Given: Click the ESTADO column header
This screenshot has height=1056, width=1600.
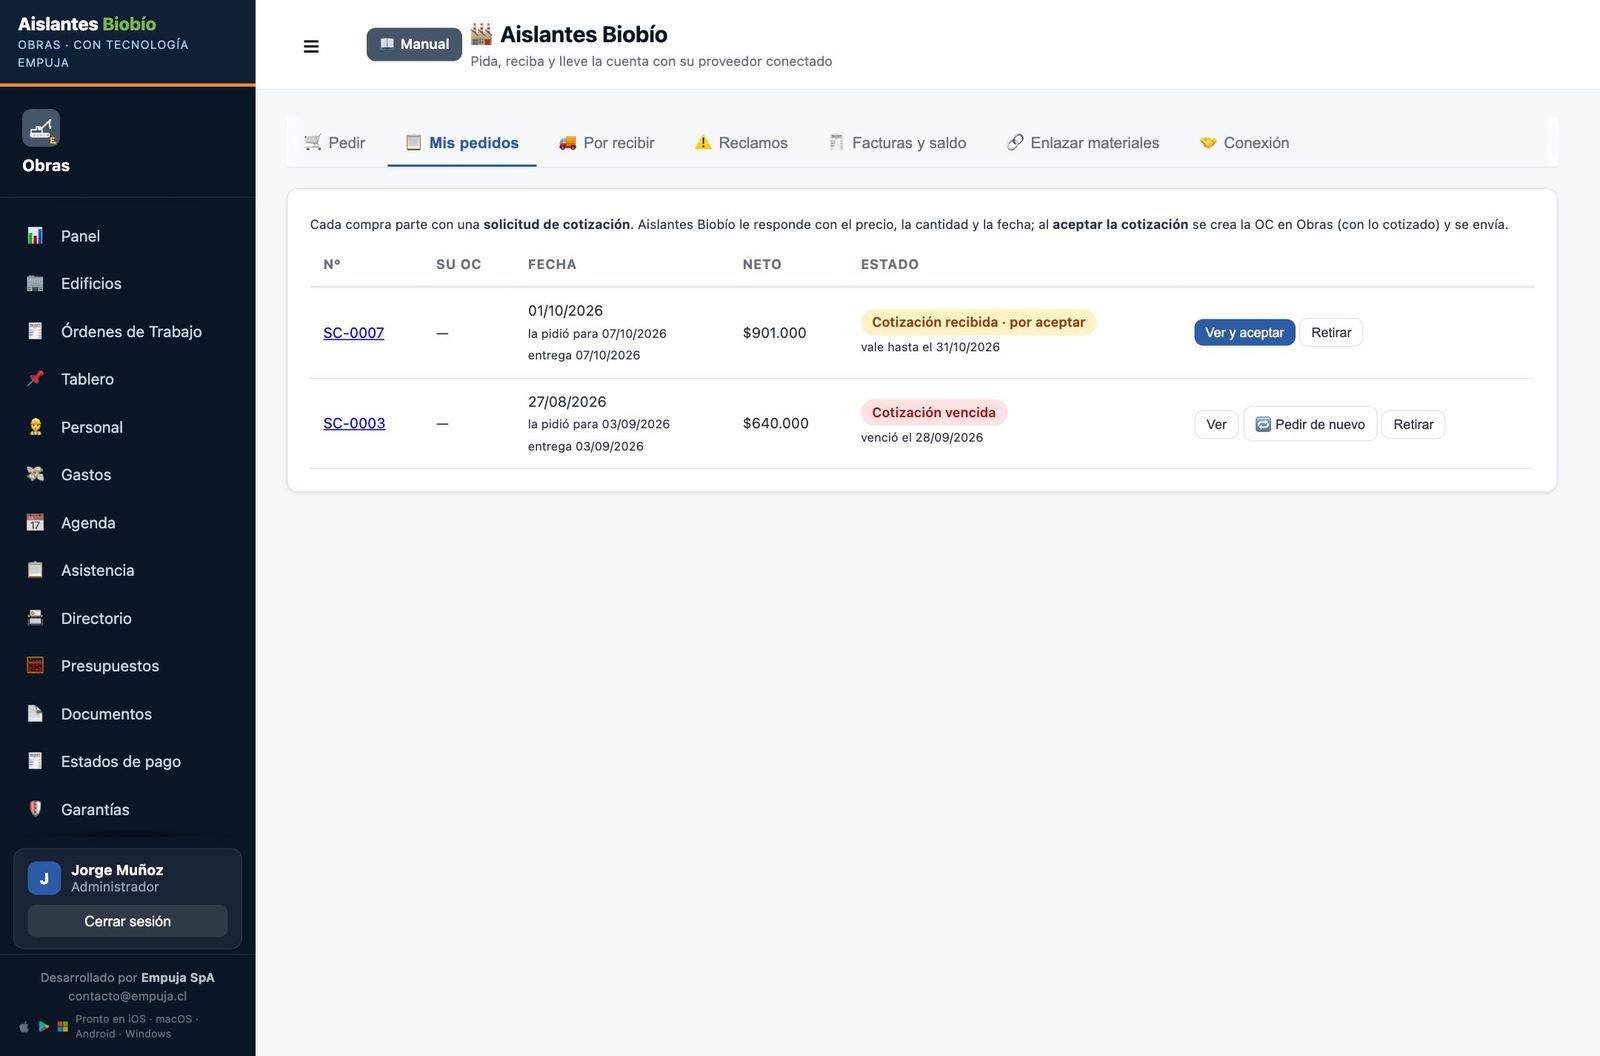Looking at the screenshot, I should tap(889, 264).
